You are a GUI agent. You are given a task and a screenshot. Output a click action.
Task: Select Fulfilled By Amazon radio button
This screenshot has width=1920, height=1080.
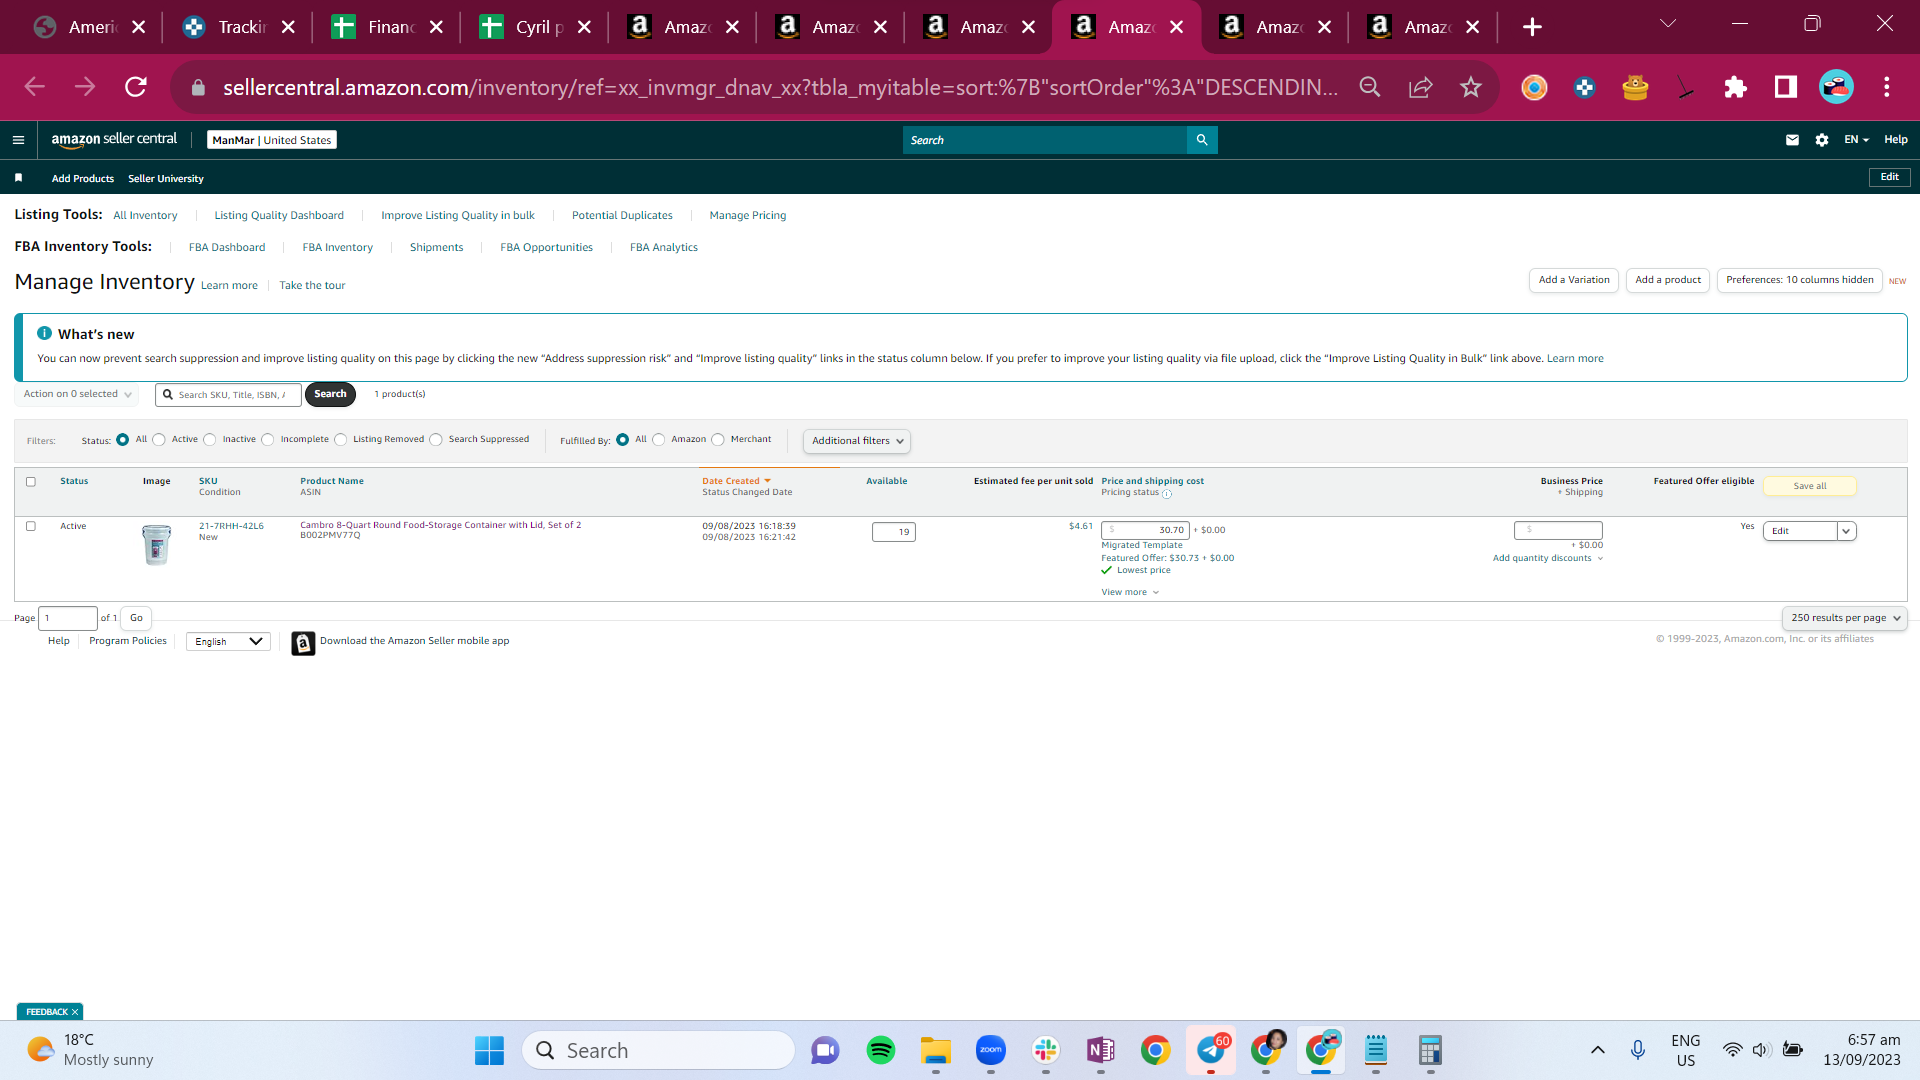point(659,440)
